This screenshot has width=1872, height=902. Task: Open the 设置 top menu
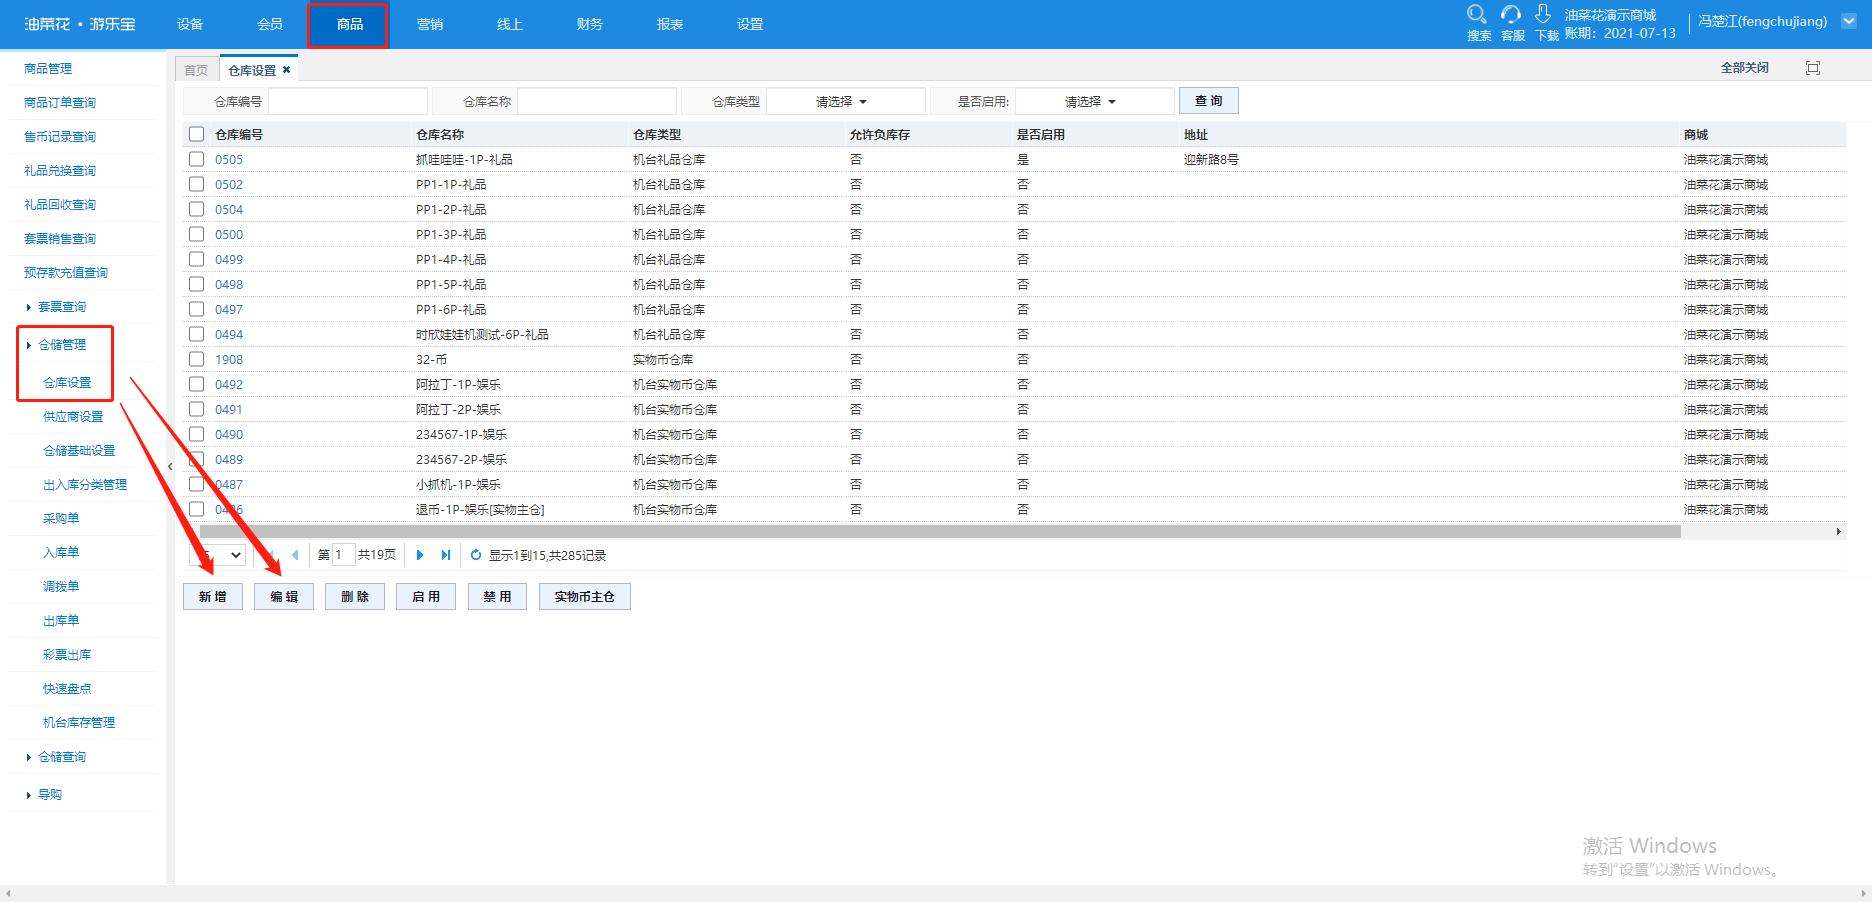point(750,24)
